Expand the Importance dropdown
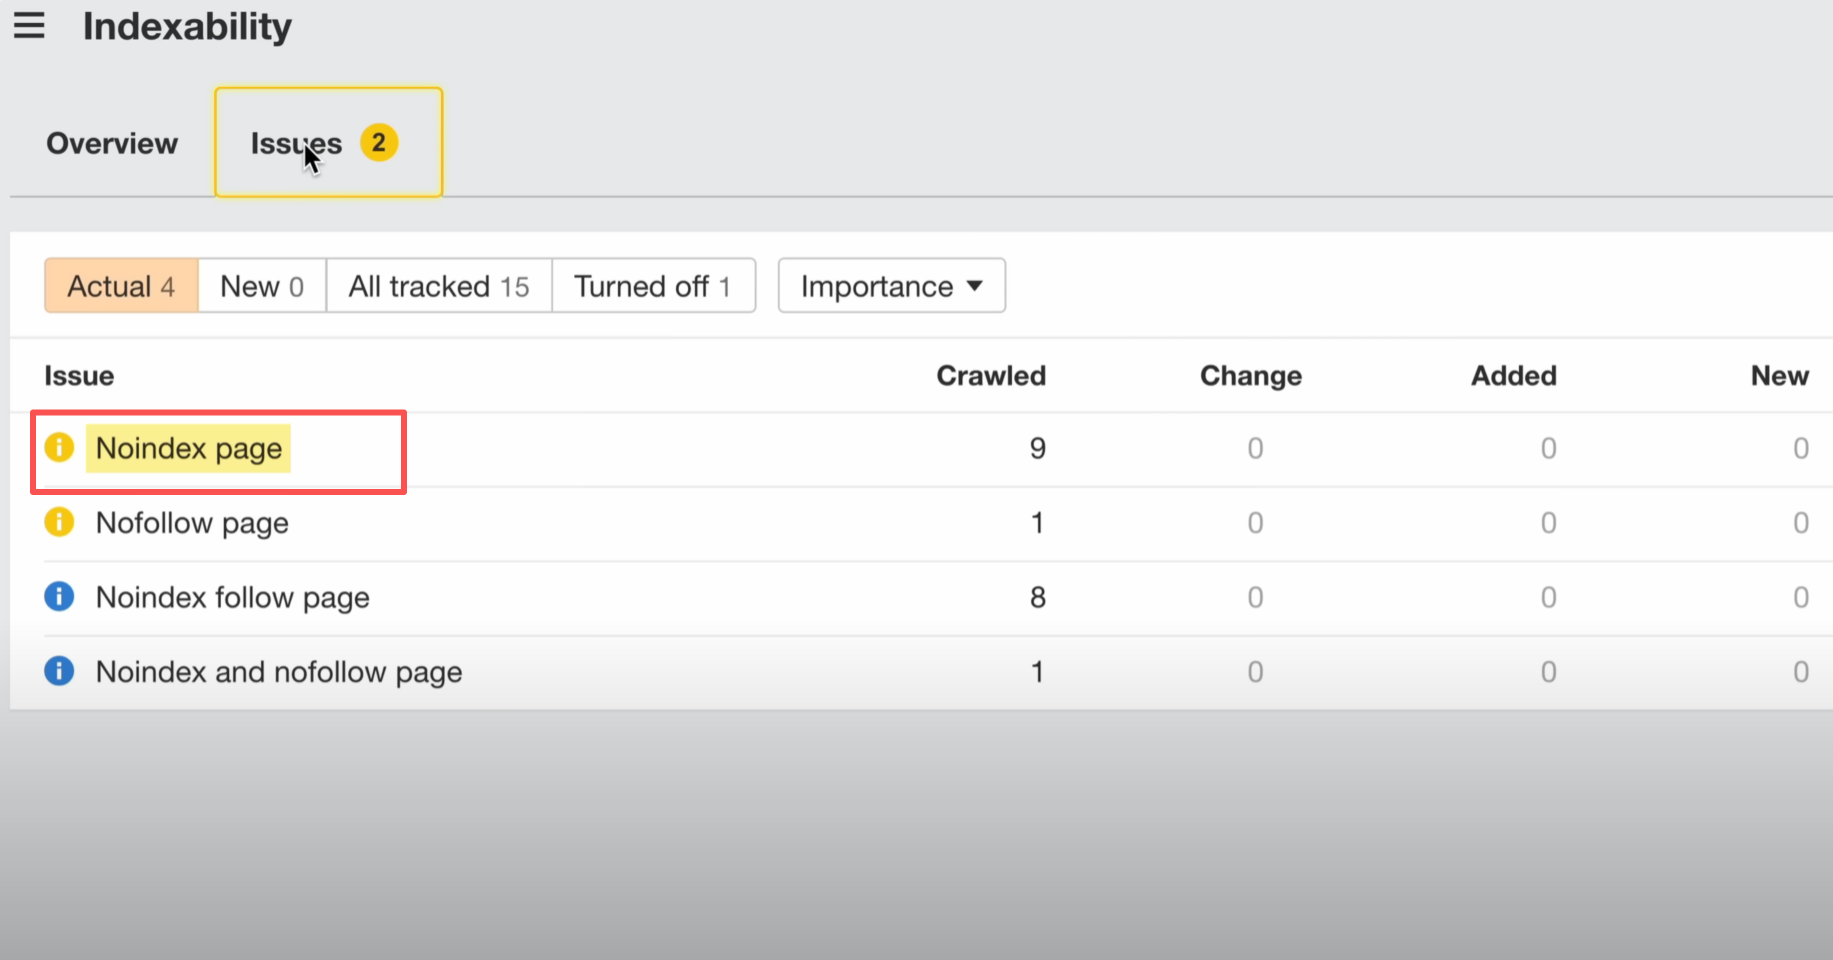 click(x=891, y=287)
